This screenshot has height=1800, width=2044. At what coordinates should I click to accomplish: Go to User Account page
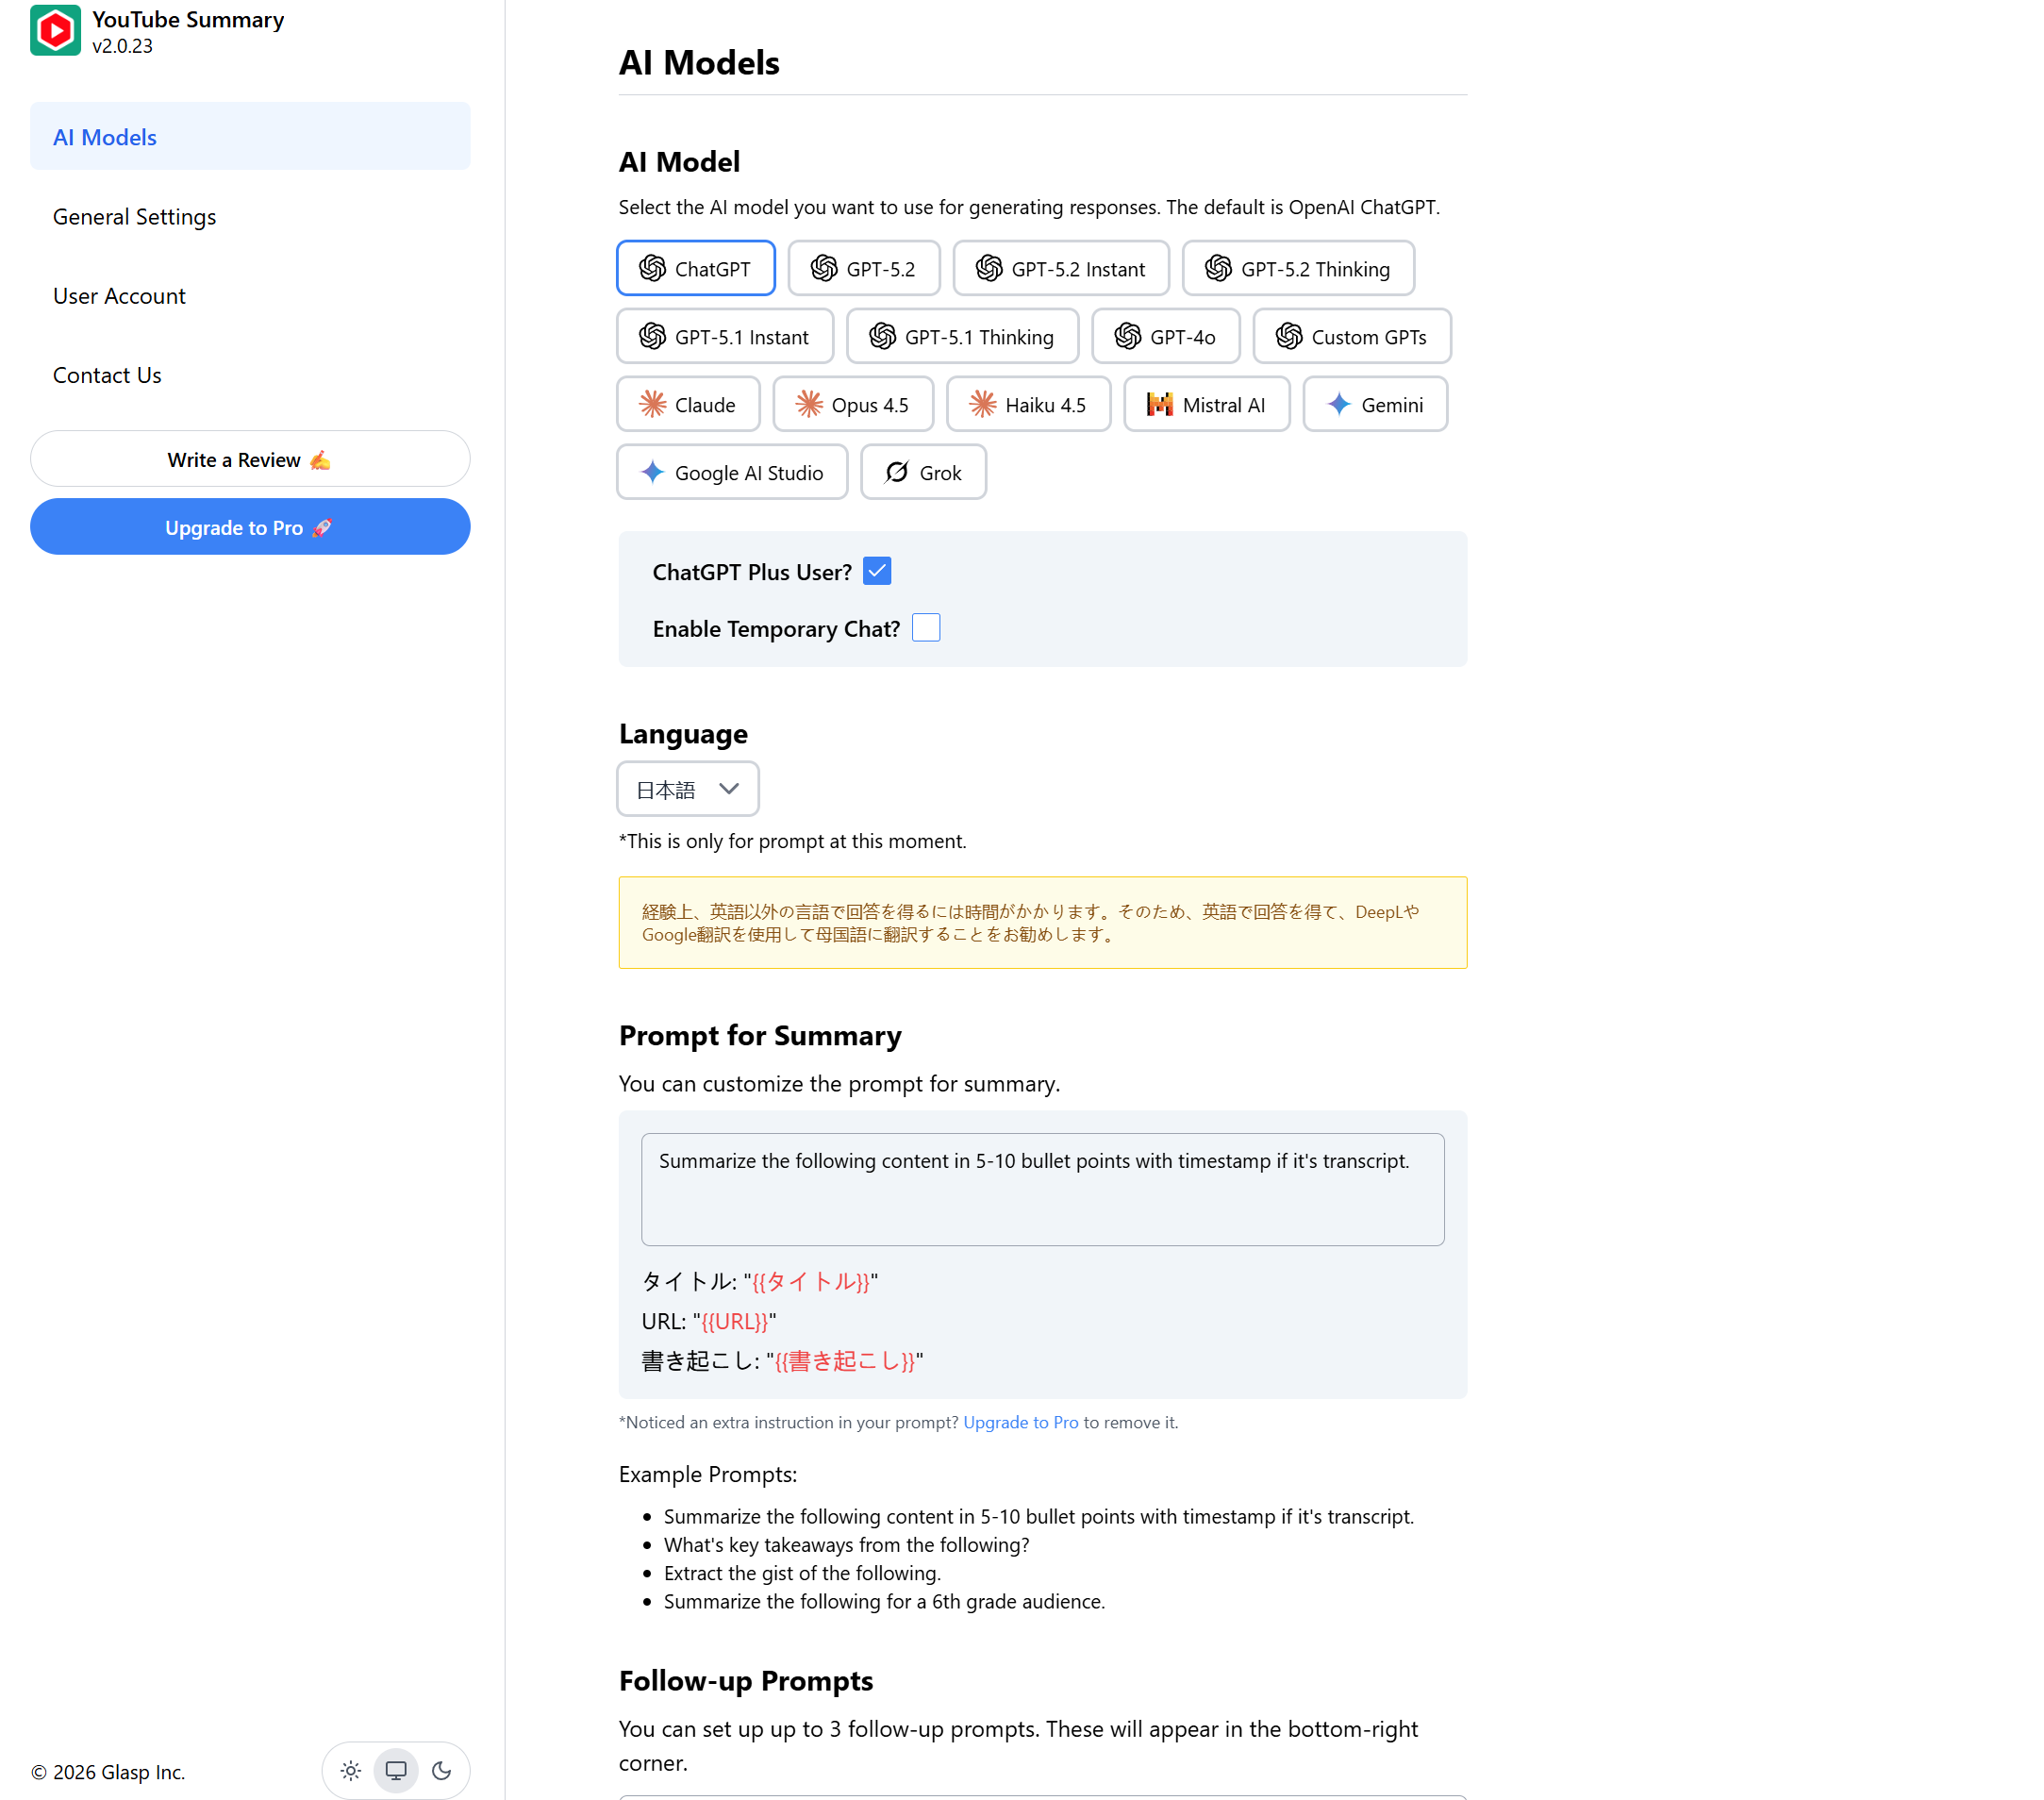click(x=119, y=295)
